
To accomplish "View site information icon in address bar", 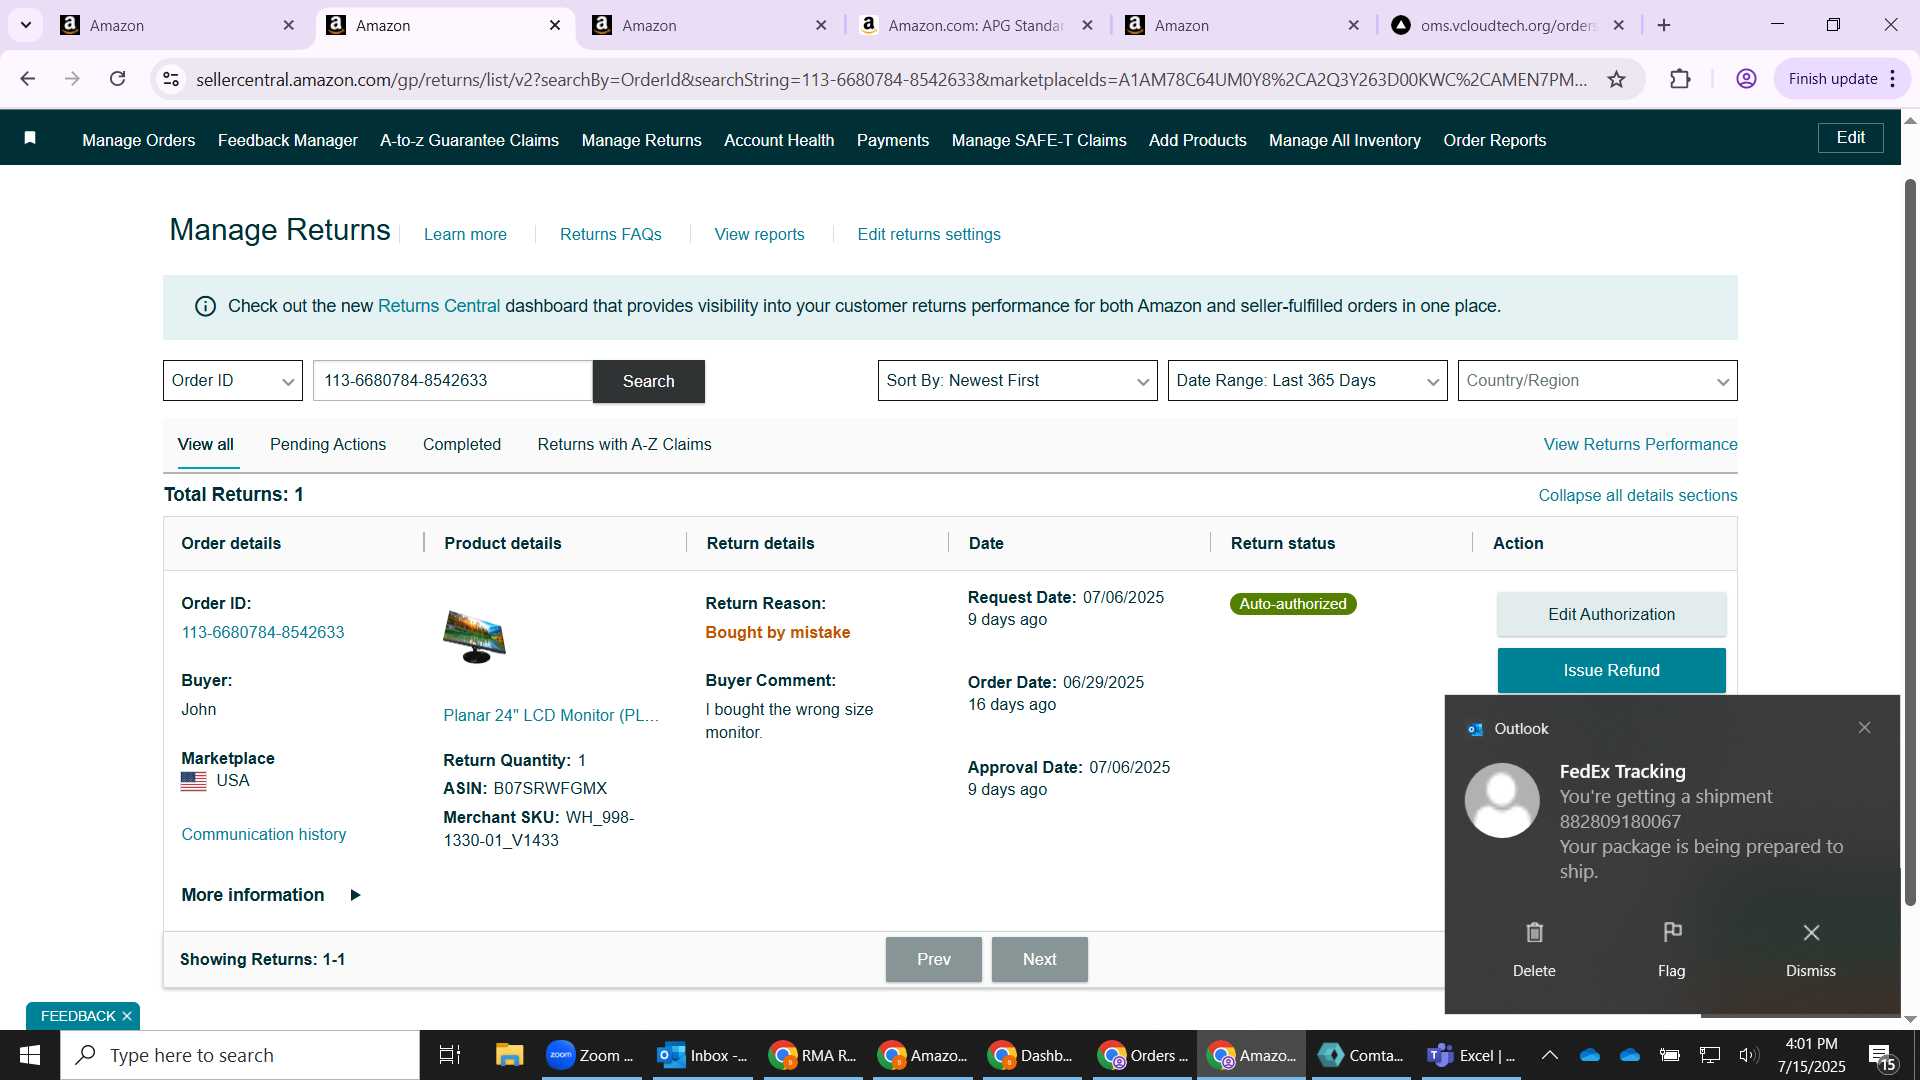I will pyautogui.click(x=171, y=79).
